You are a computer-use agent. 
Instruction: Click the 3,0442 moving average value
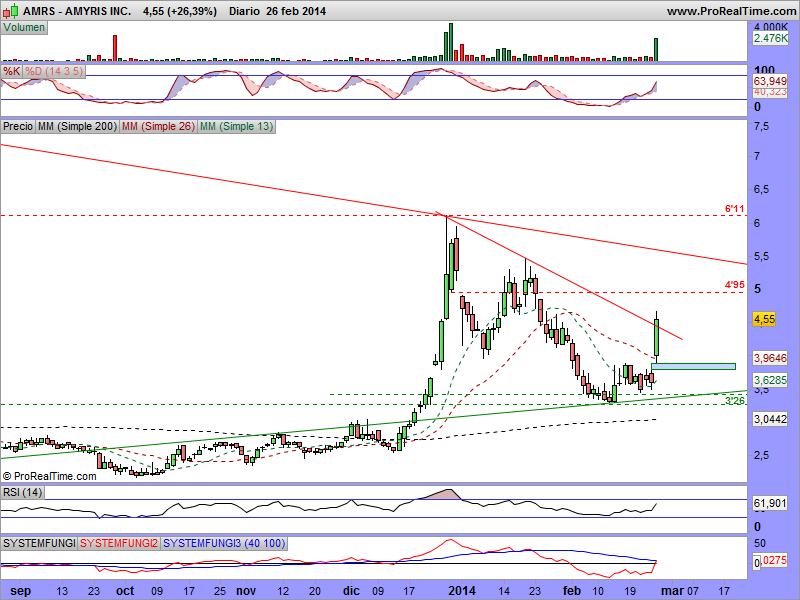tap(770, 419)
